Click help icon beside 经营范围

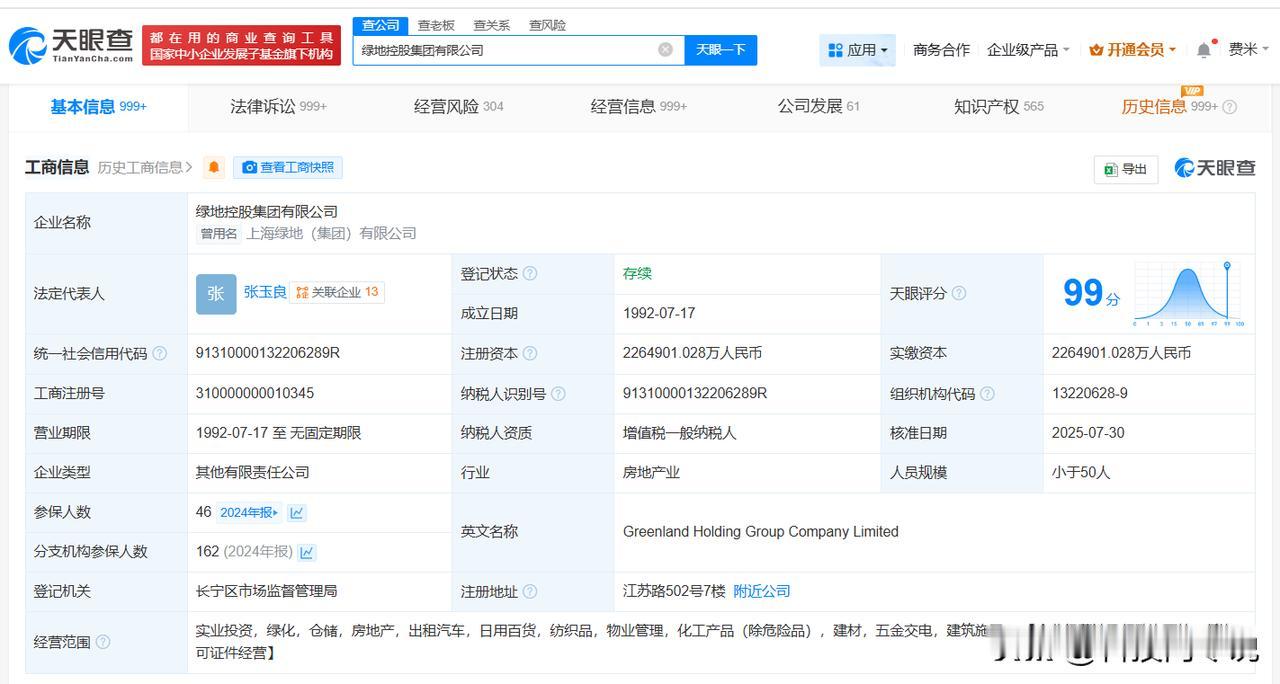click(102, 642)
